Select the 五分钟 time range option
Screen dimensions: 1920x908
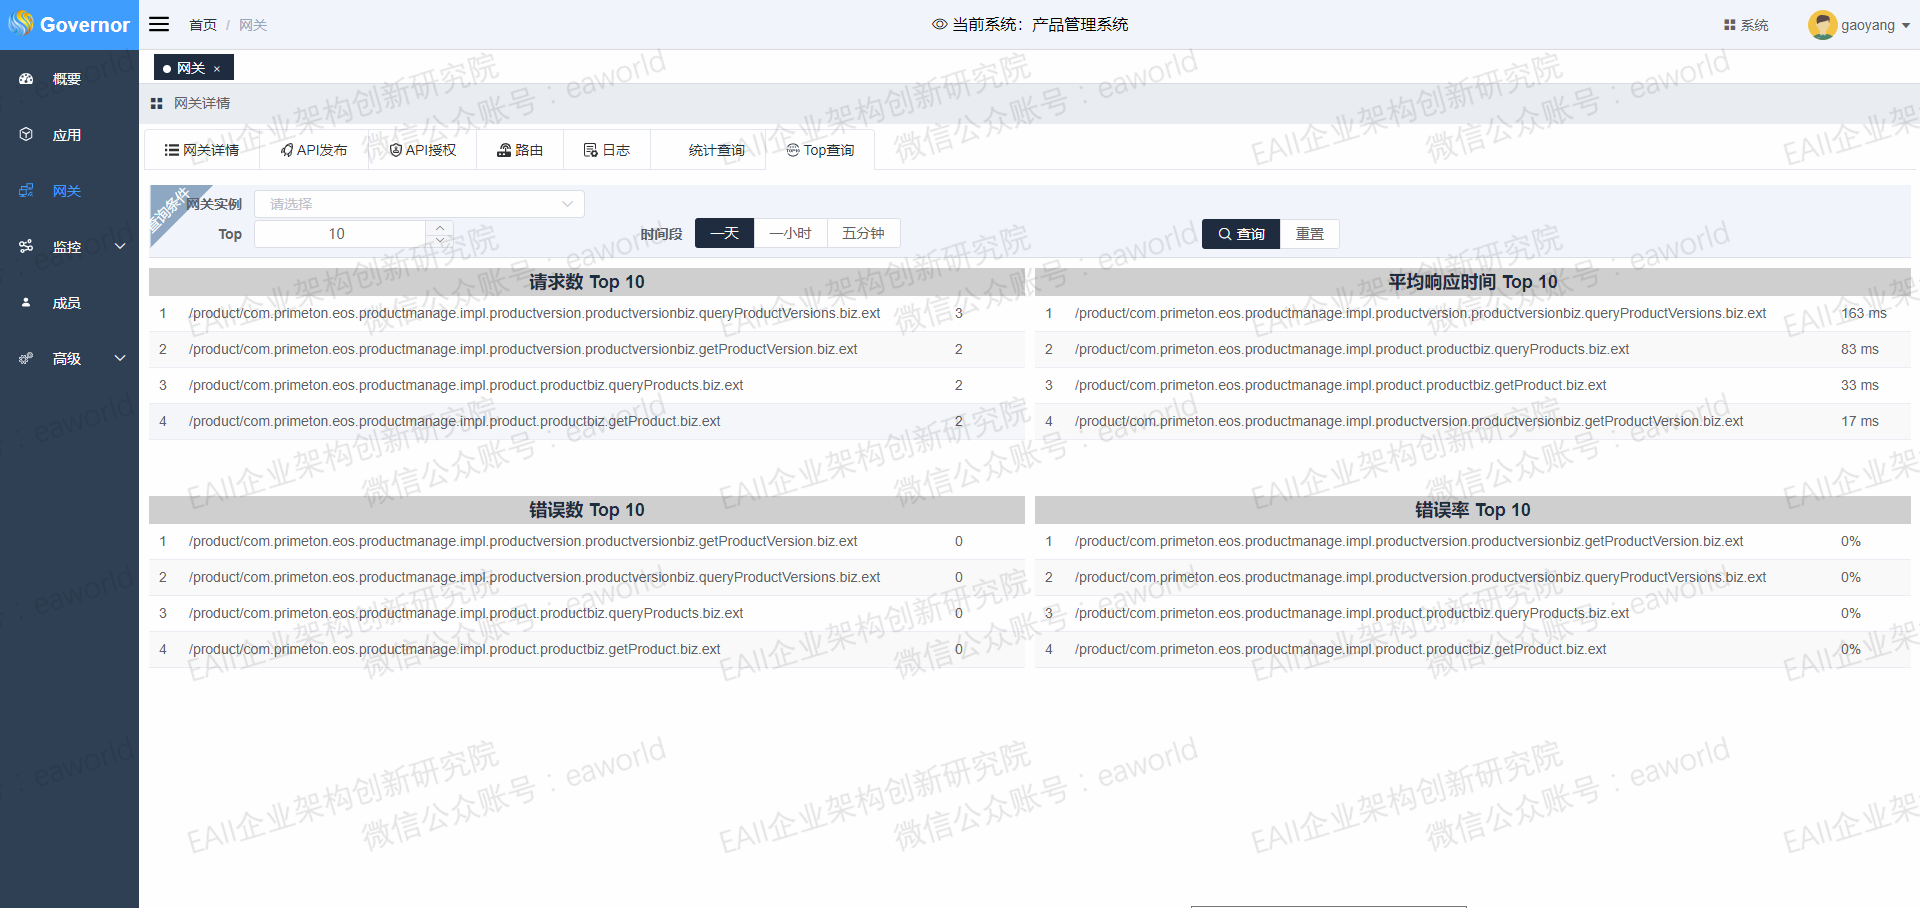(x=863, y=233)
